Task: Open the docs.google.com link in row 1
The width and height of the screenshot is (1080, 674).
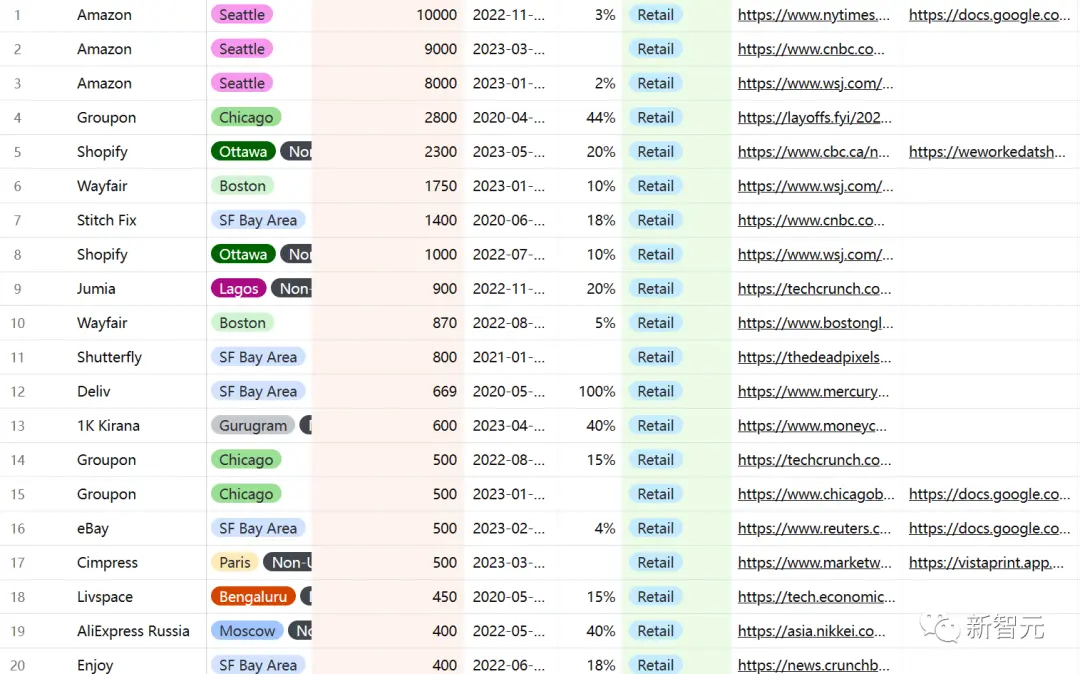Action: coord(989,14)
